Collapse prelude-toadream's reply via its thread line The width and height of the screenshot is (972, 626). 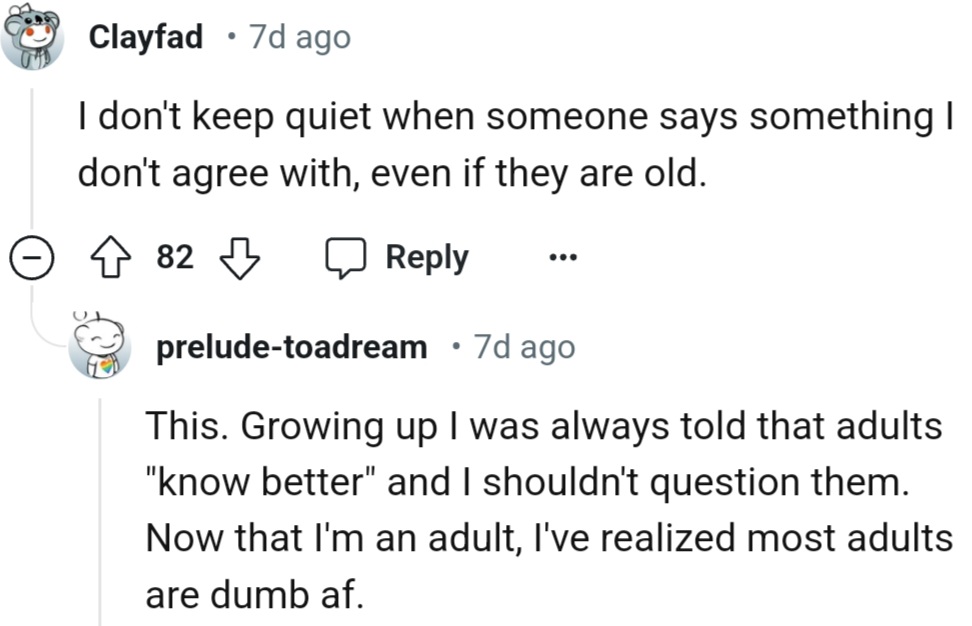(99, 510)
